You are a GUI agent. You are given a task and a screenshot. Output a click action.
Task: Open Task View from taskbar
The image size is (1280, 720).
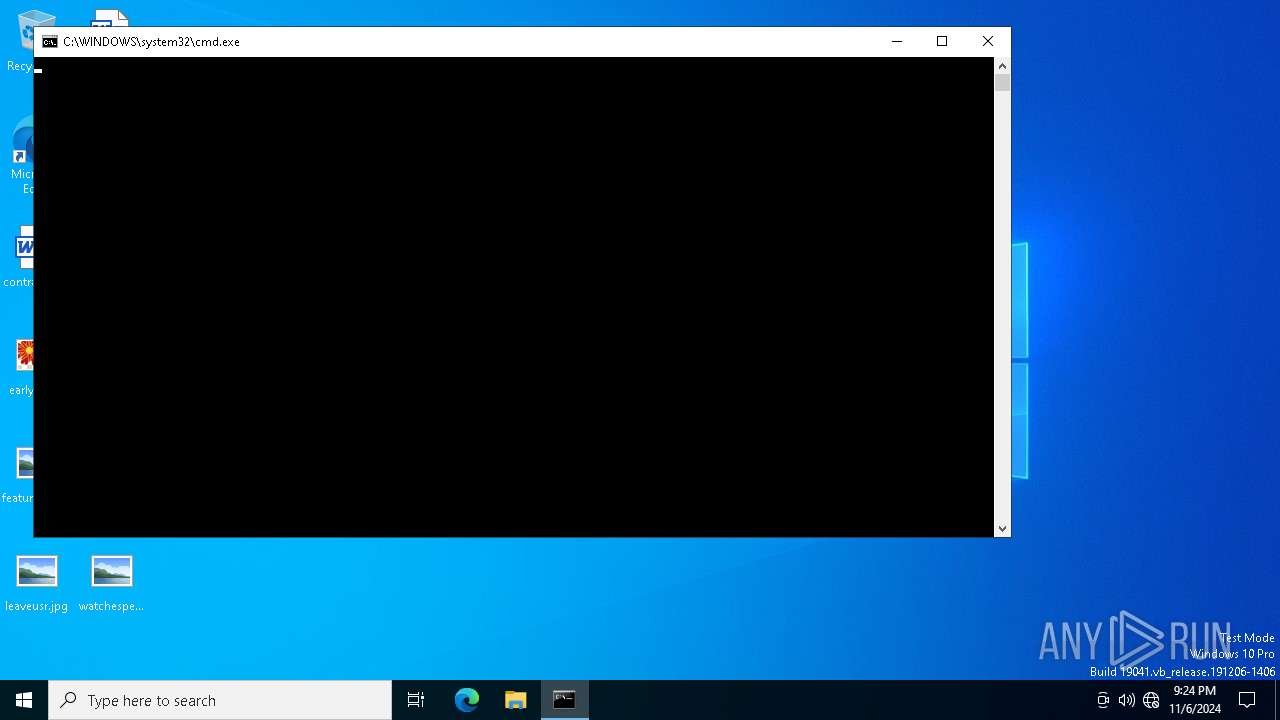416,700
